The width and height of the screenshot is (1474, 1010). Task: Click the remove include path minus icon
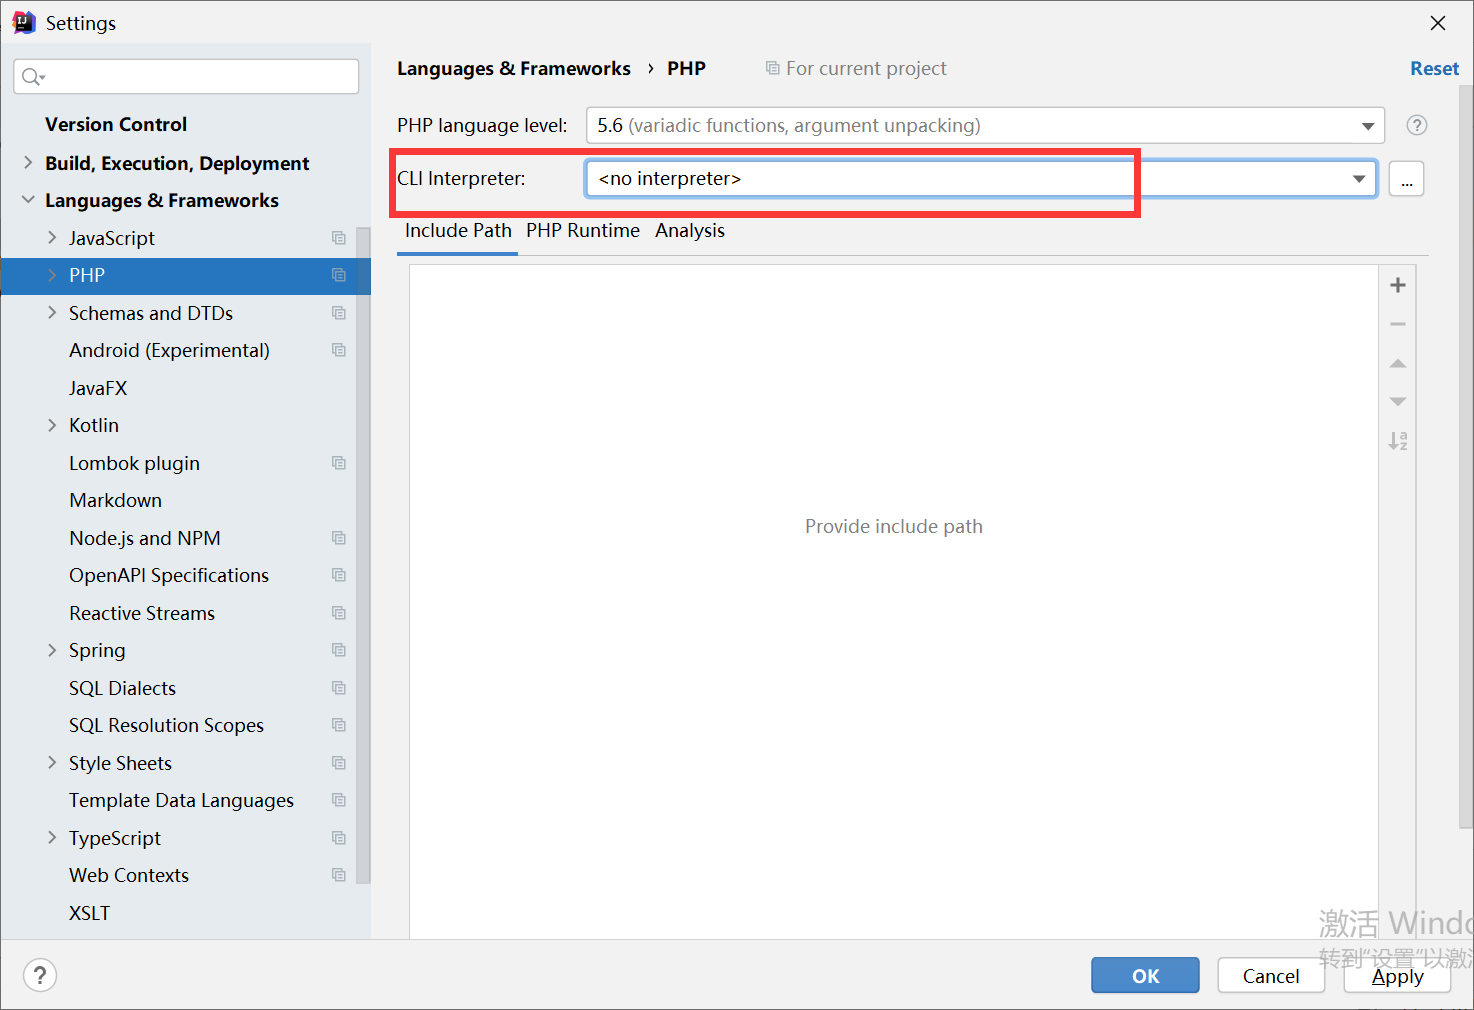[1398, 324]
